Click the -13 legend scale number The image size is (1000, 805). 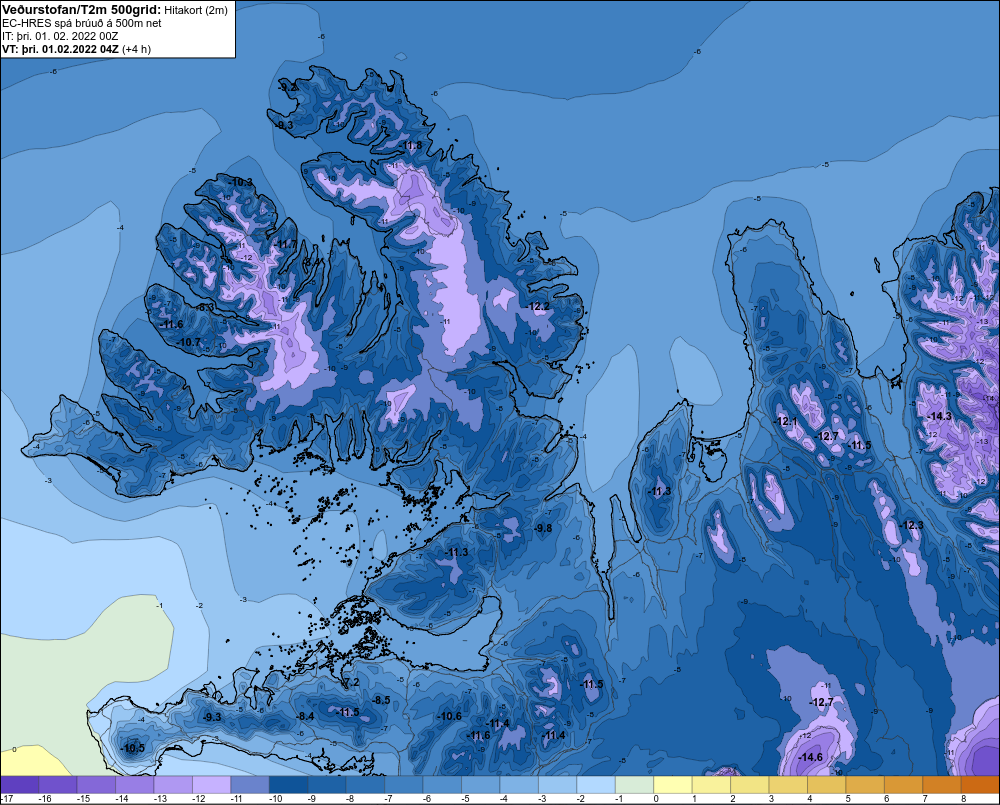(x=160, y=799)
